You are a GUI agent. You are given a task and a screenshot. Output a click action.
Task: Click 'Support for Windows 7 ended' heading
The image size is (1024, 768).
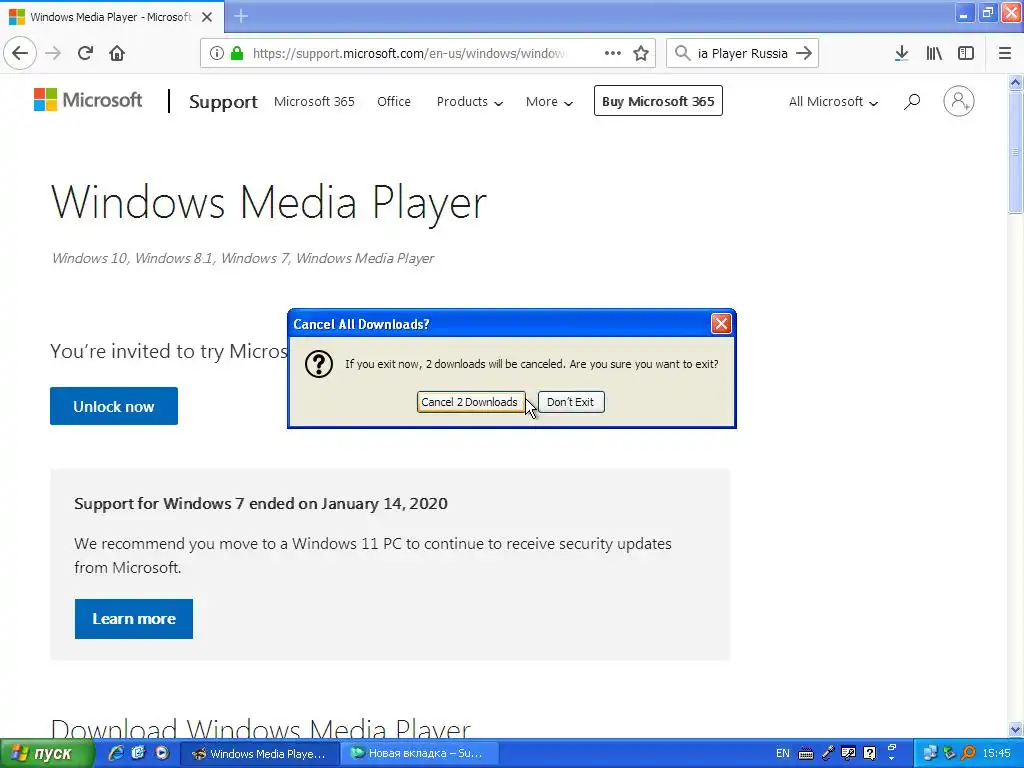pyautogui.click(x=261, y=504)
